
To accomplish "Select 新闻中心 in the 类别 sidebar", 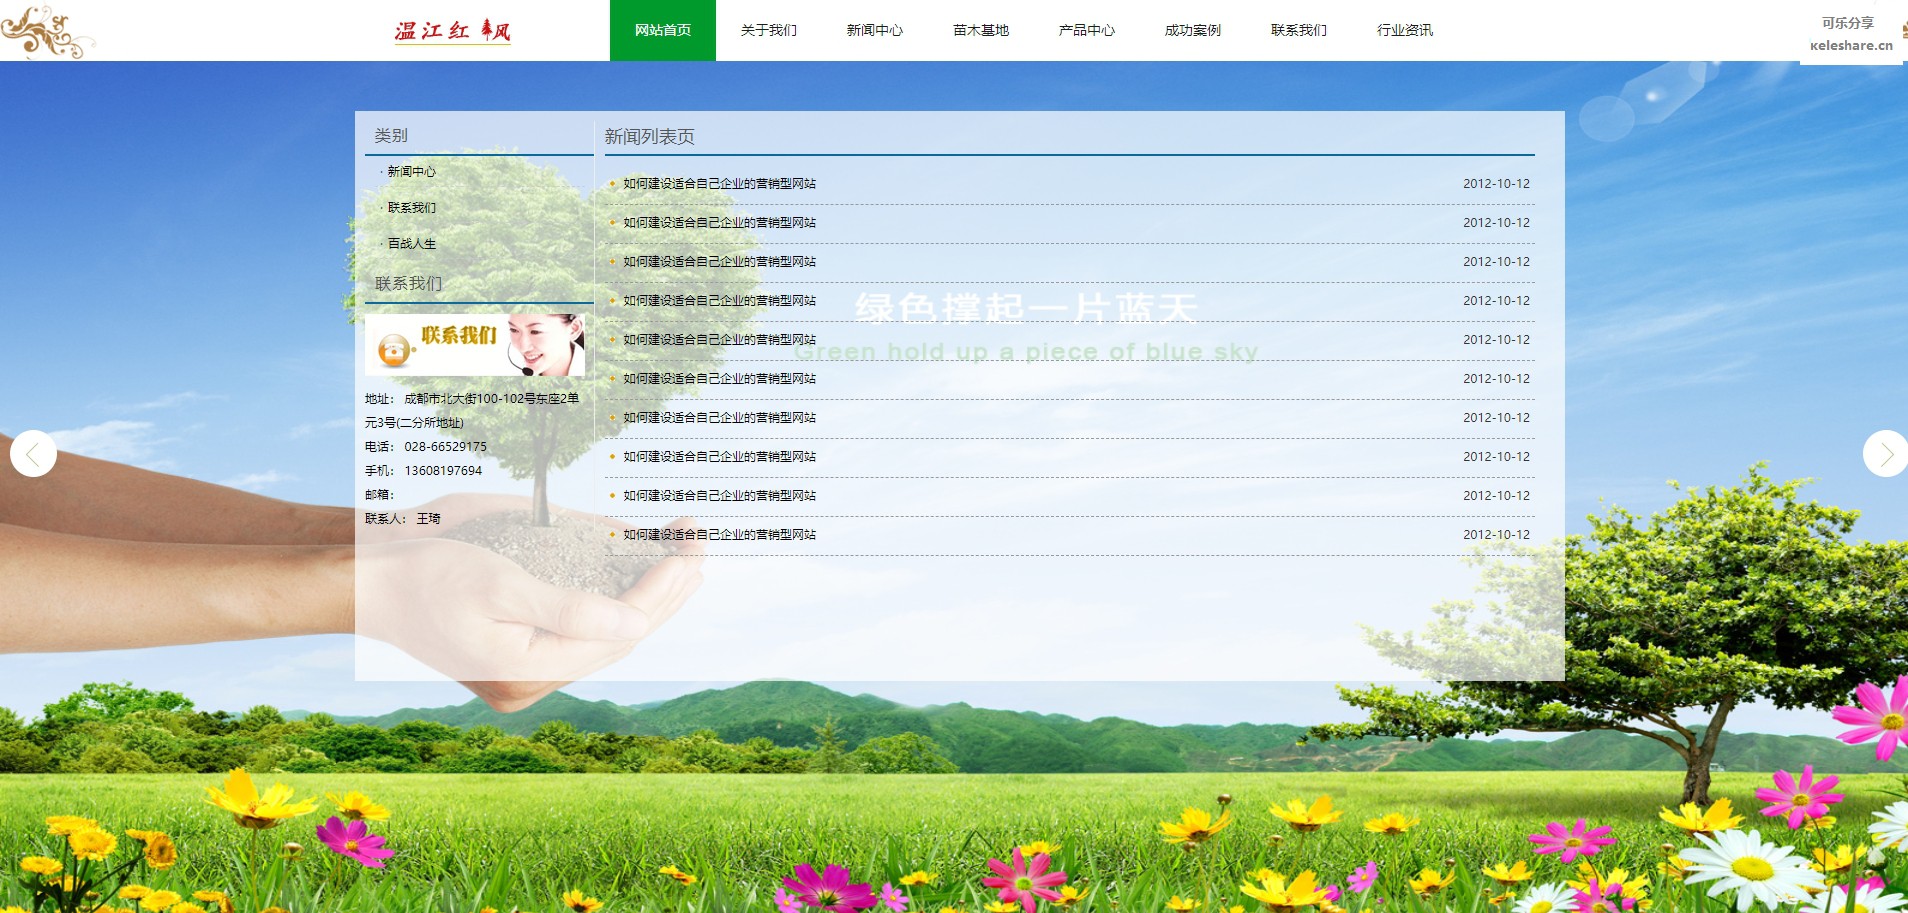I will point(411,172).
